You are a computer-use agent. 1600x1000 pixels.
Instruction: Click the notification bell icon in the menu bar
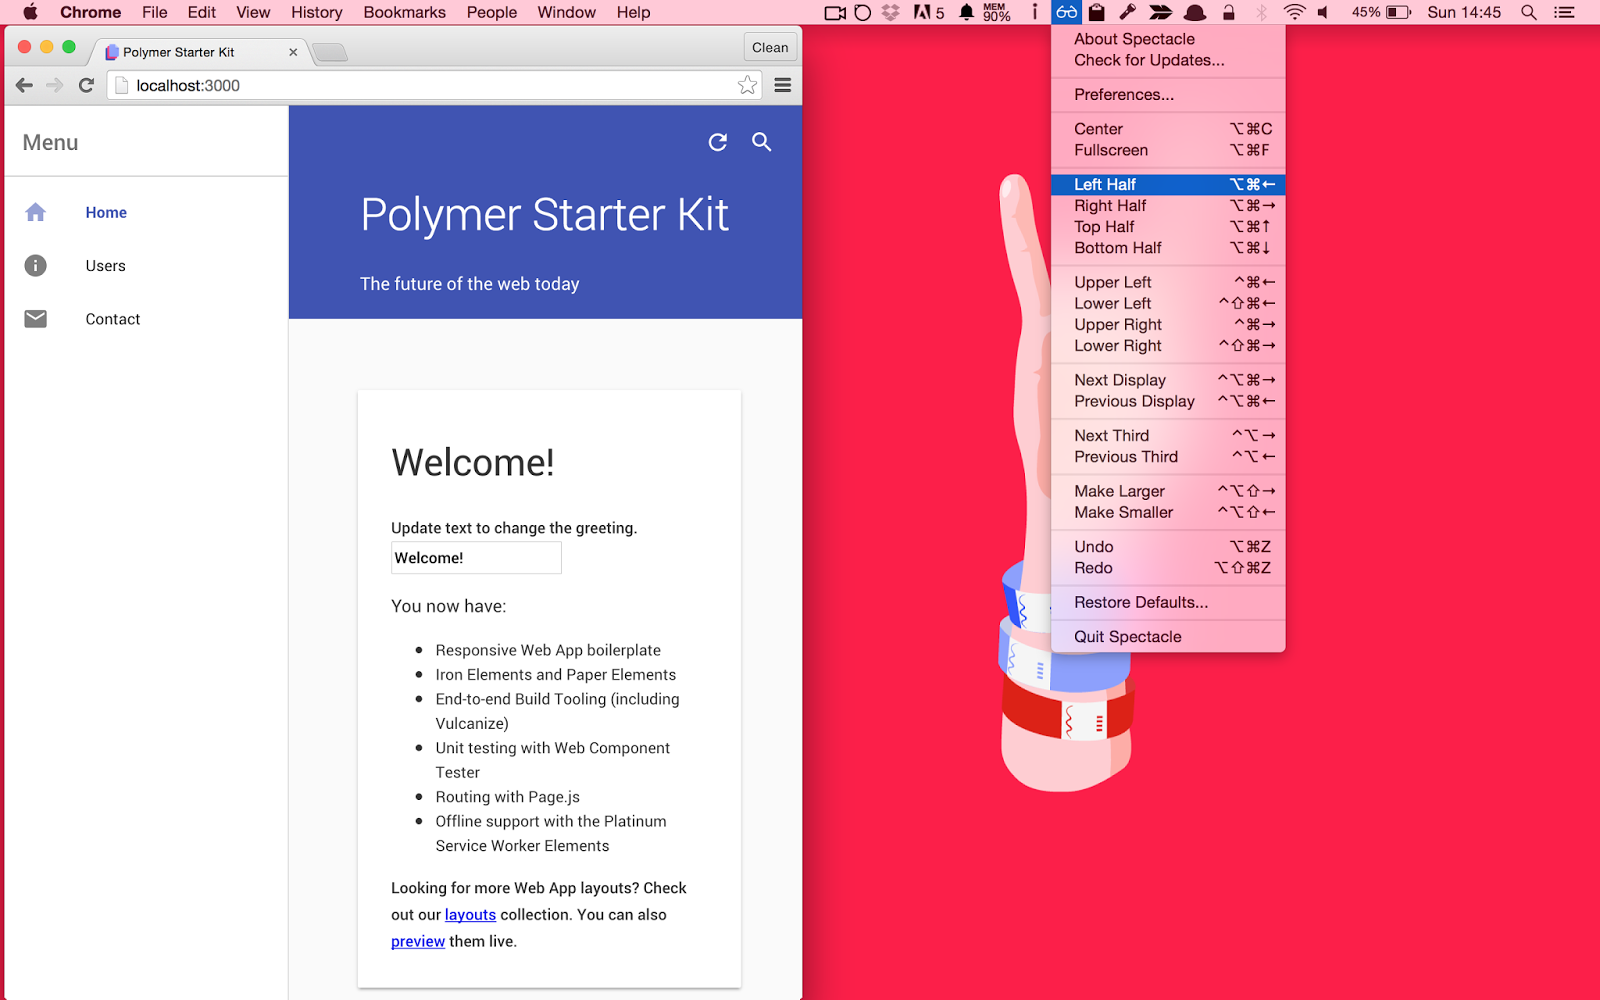coord(966,12)
